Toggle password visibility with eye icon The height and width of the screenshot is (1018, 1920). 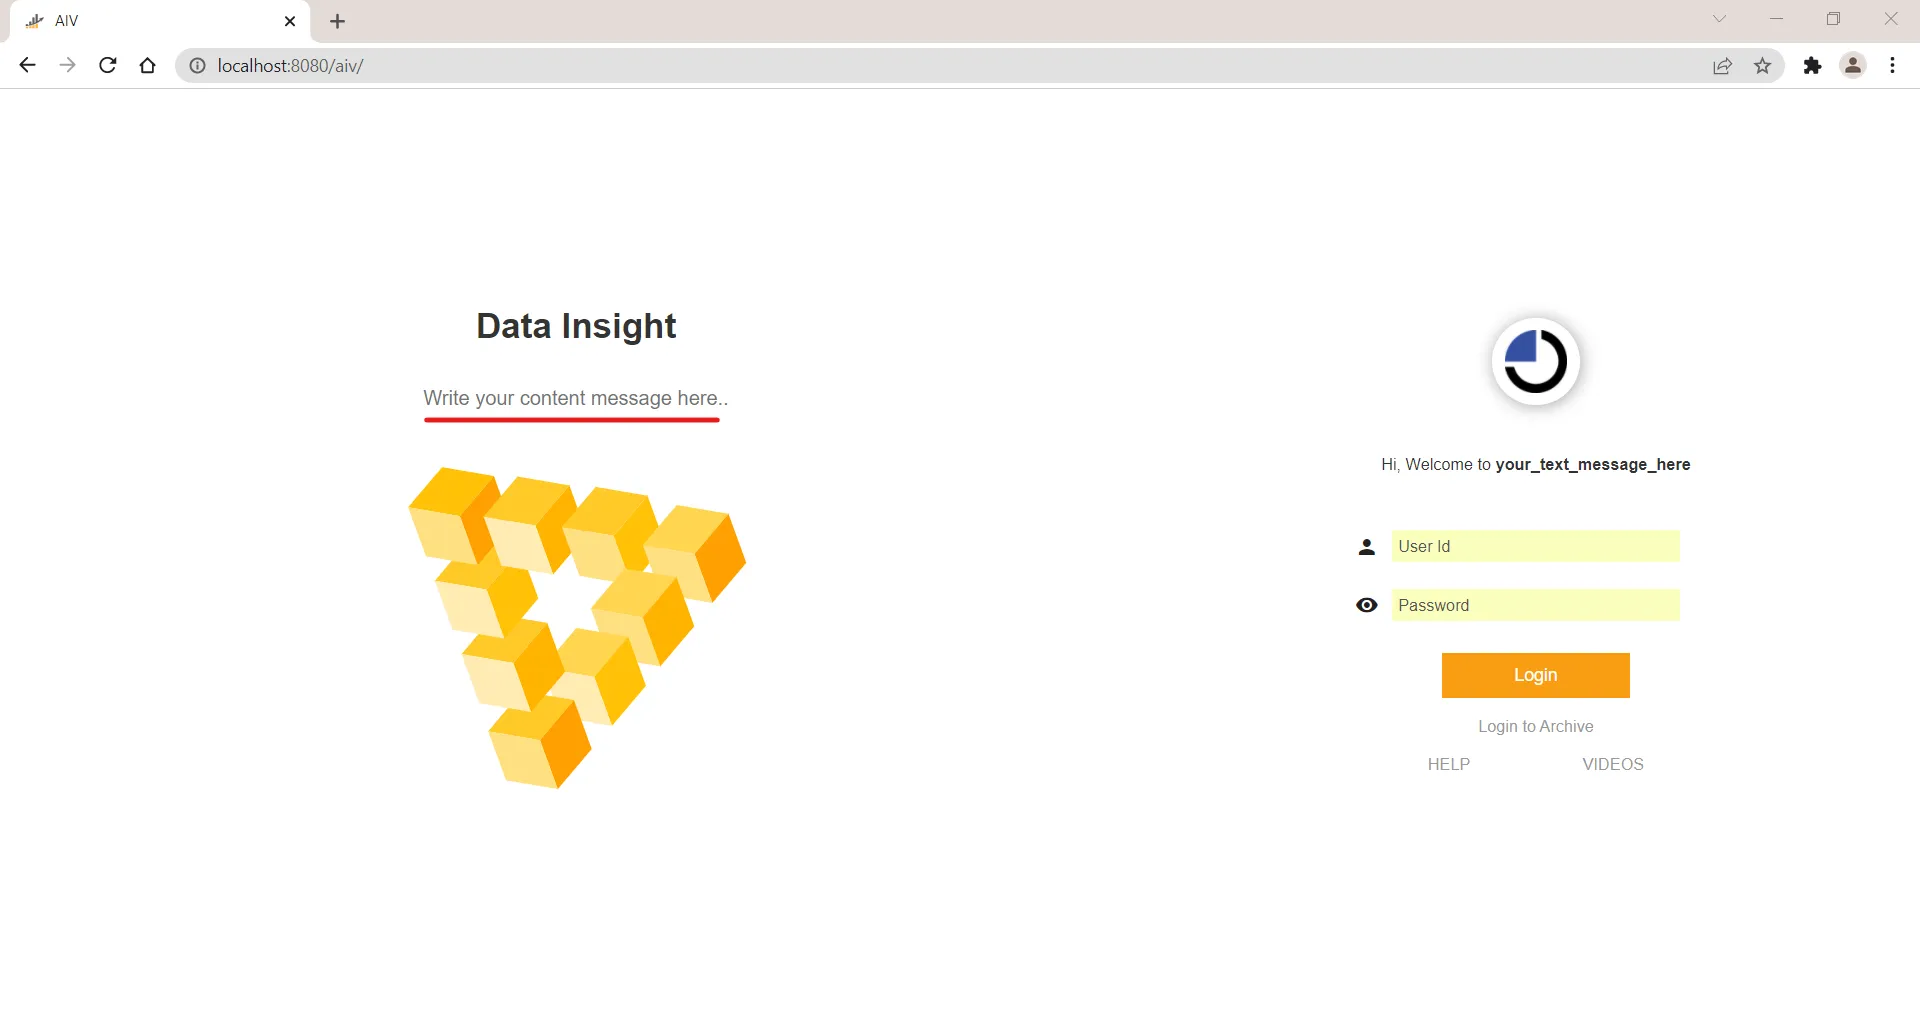1367,605
